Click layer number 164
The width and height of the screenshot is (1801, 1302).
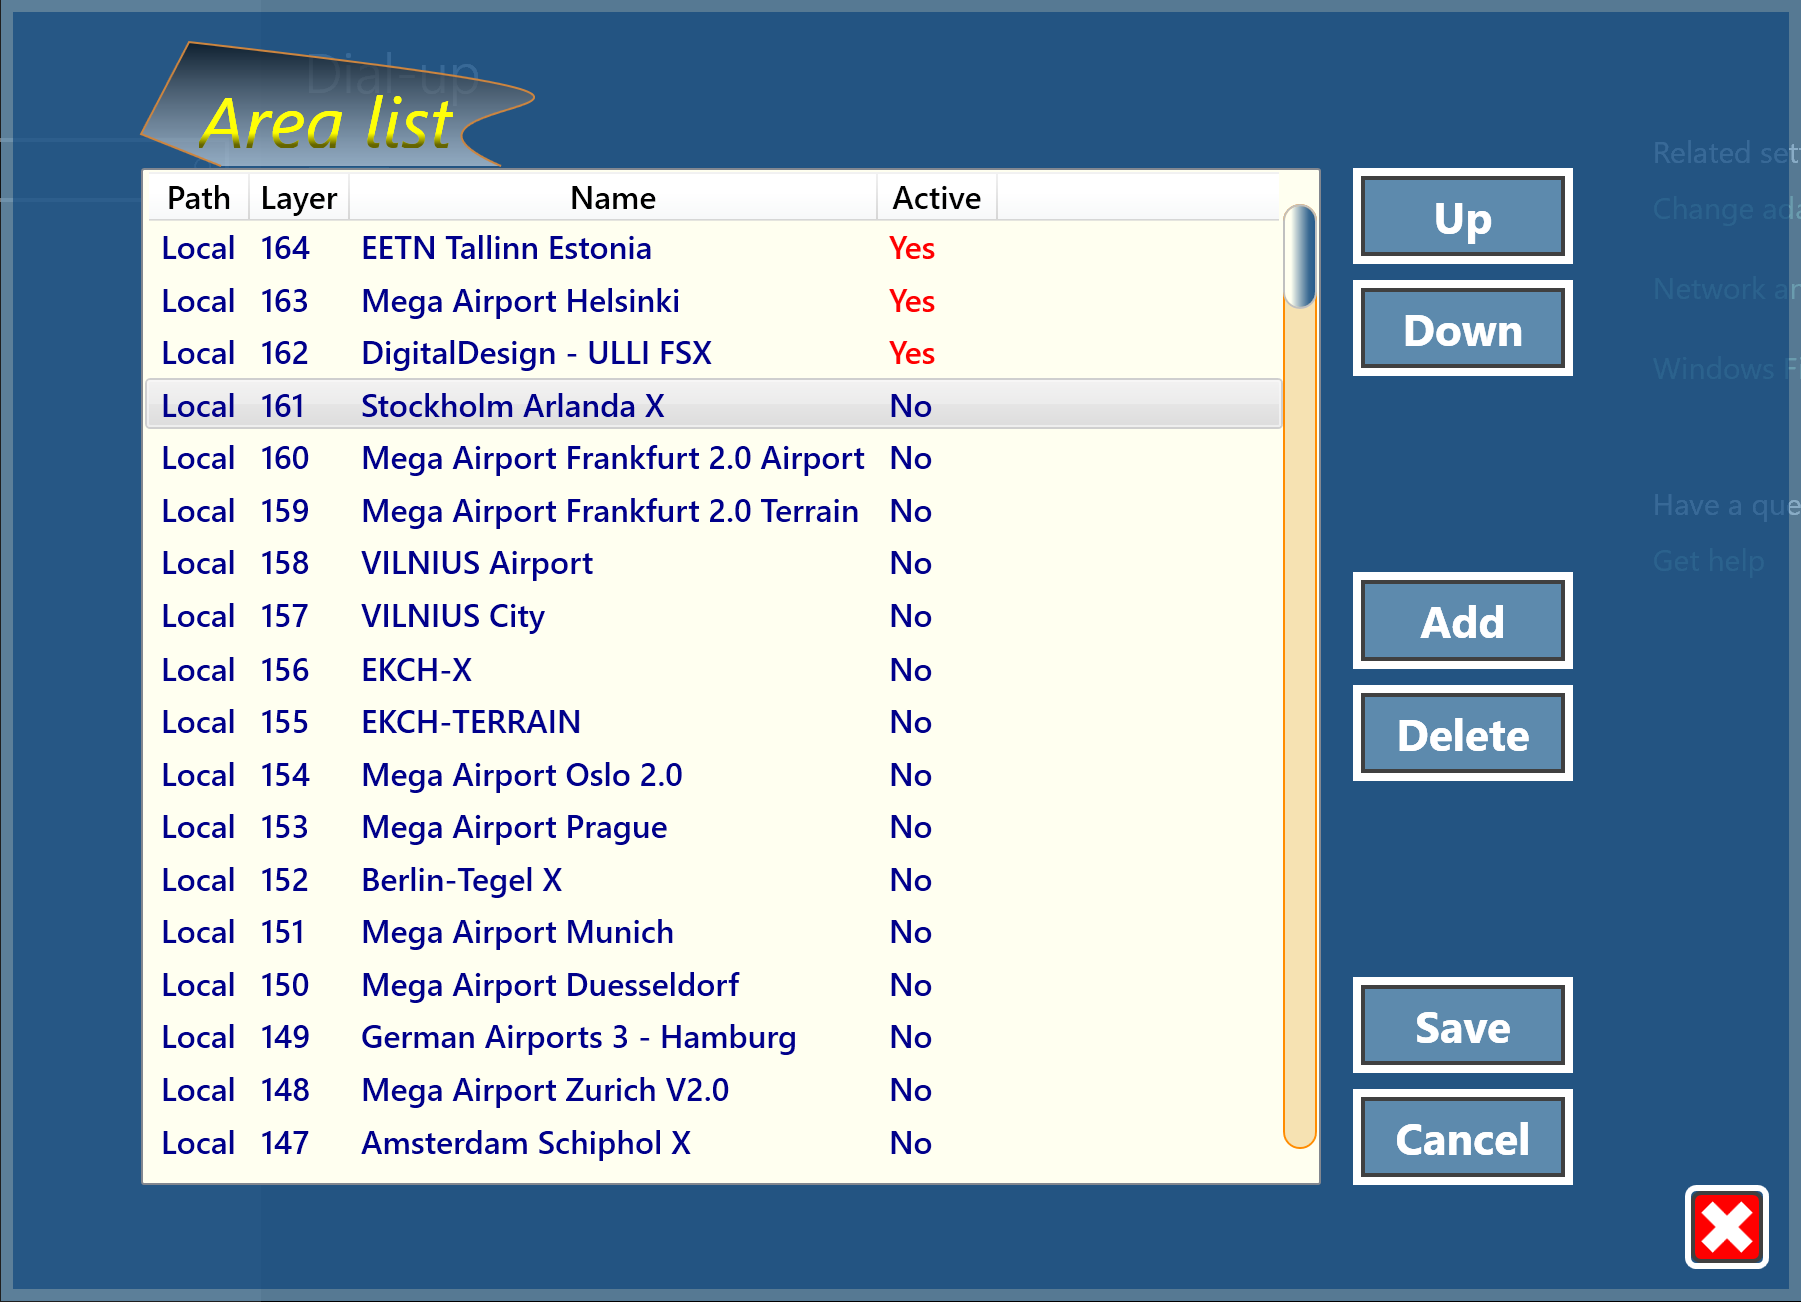click(x=285, y=248)
